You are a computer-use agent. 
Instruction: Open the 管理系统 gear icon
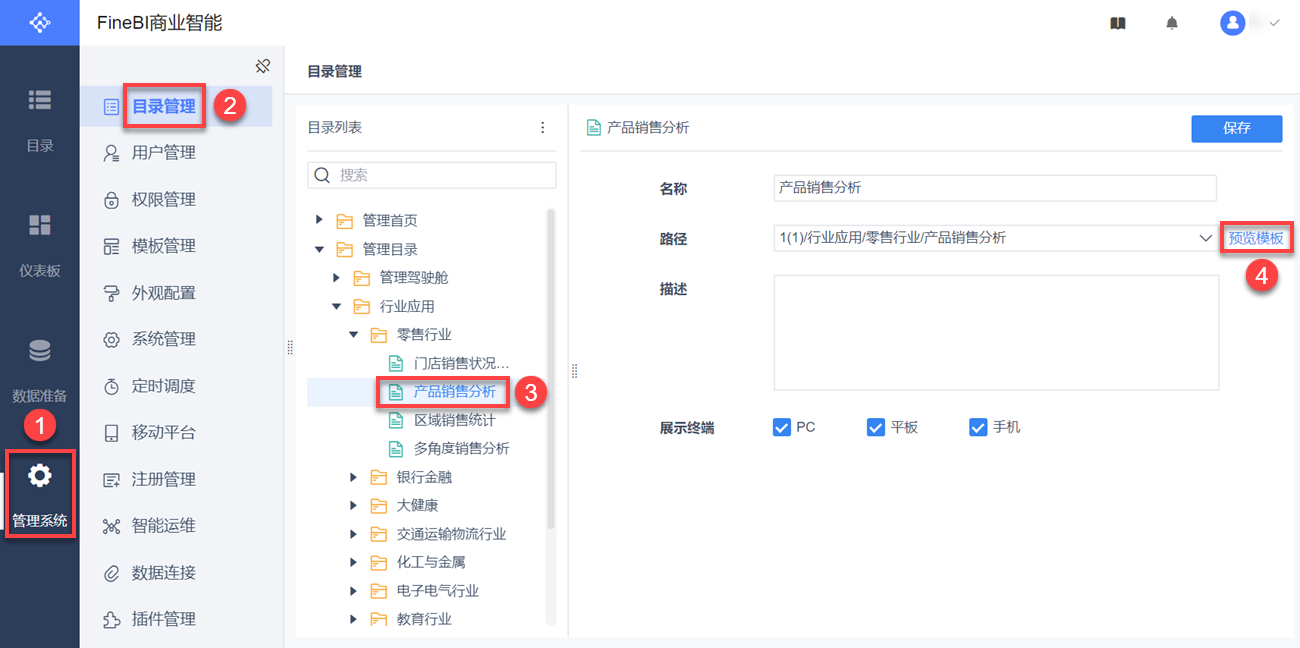(x=39, y=476)
